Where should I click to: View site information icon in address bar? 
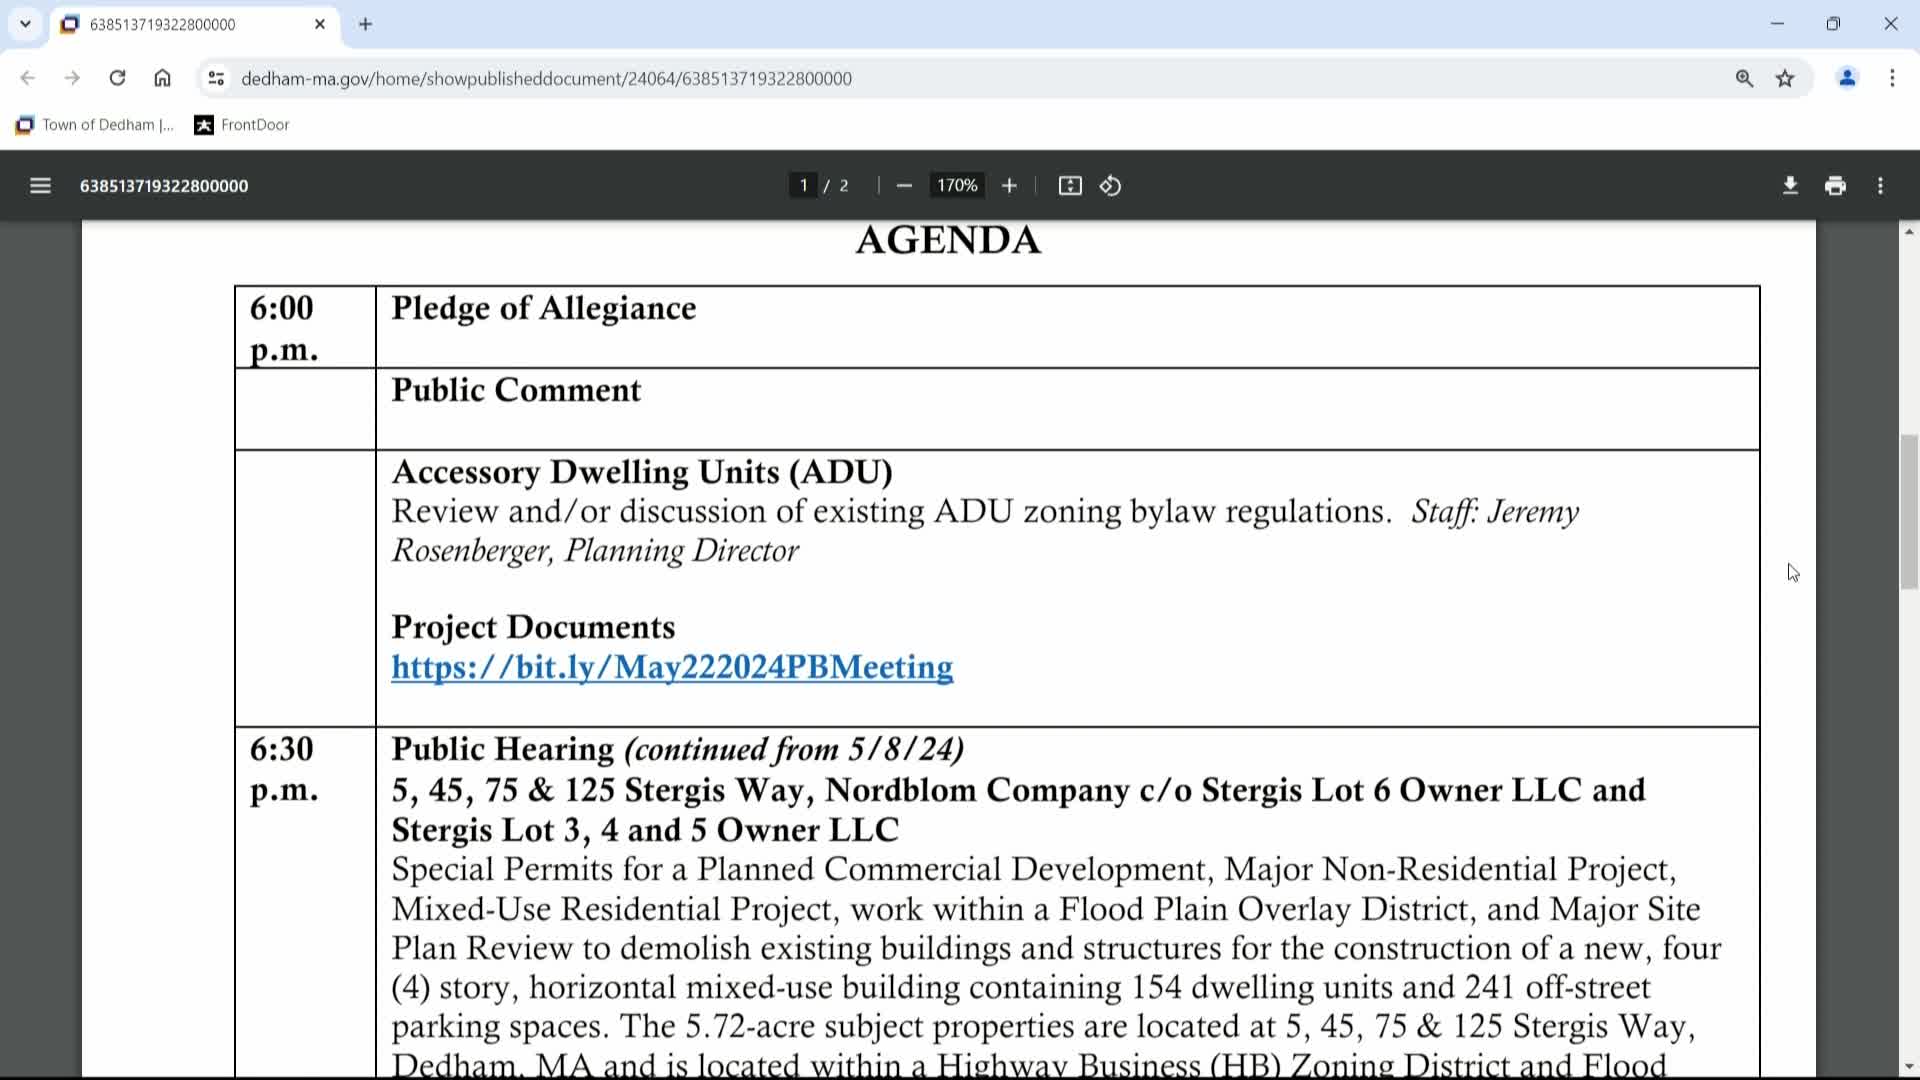216,78
